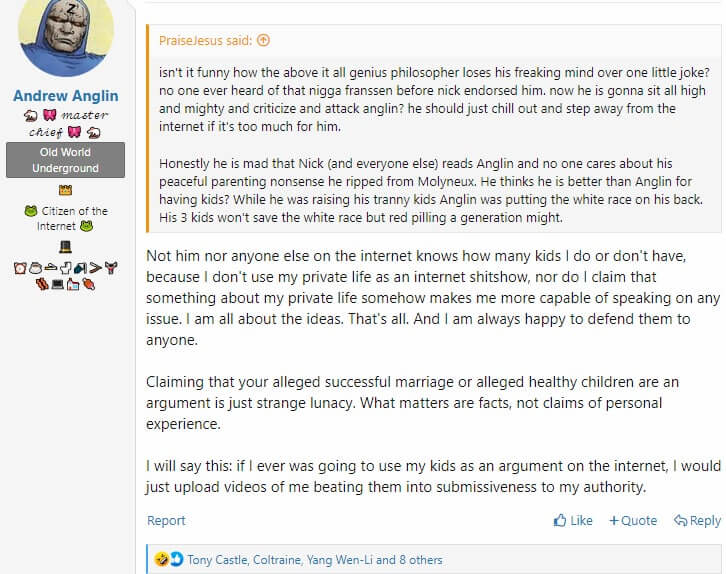Click the small house badge icon
Screen dimensions: 726x574
click(x=73, y=284)
